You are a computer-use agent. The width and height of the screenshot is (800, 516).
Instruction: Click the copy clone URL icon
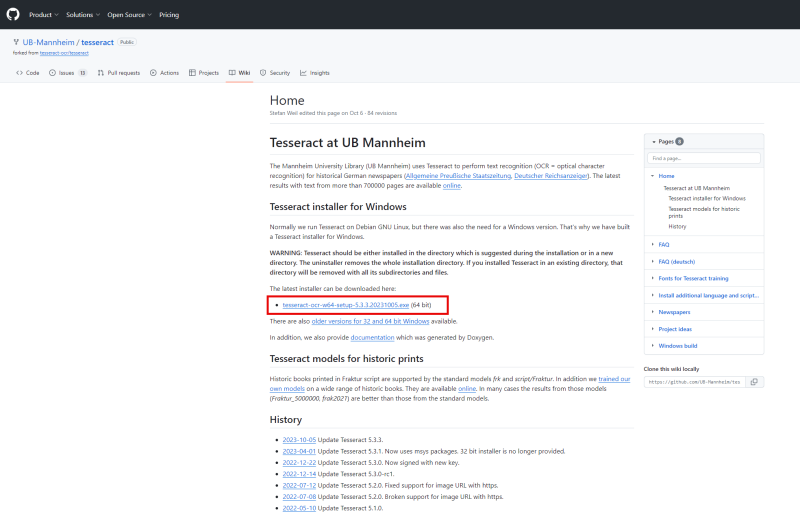coord(755,381)
